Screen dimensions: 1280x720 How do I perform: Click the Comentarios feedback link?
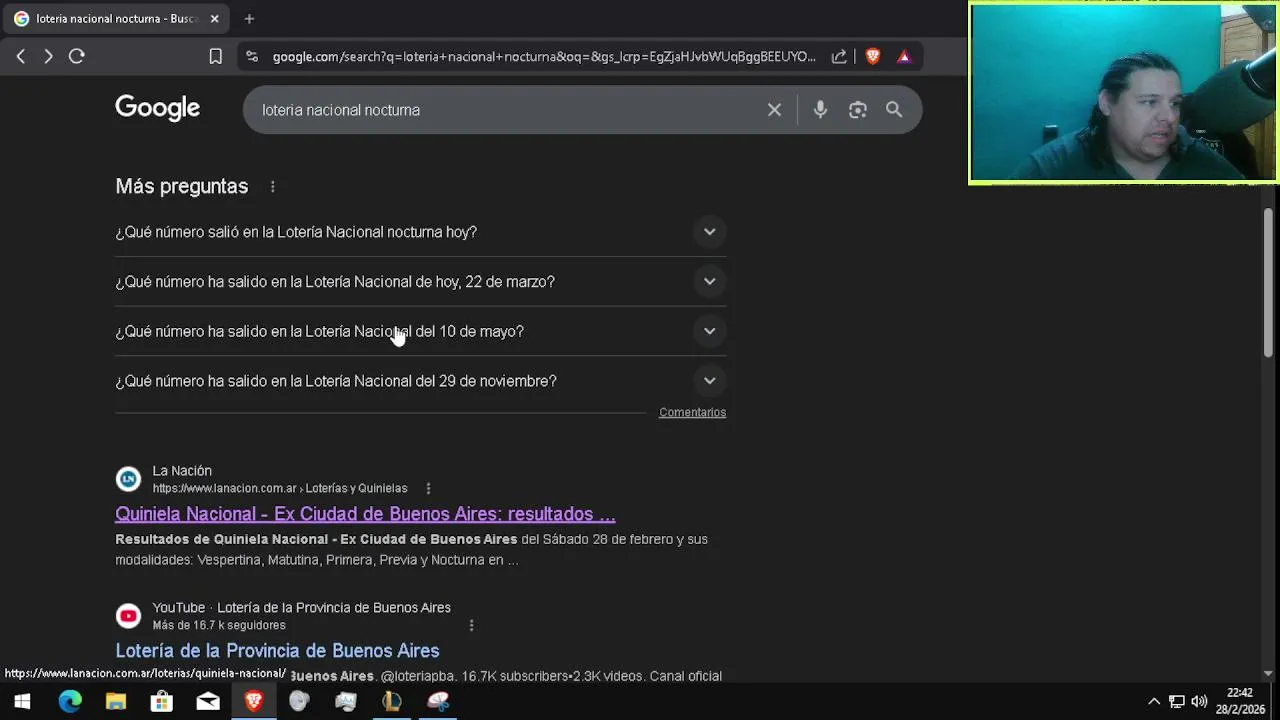click(x=692, y=412)
